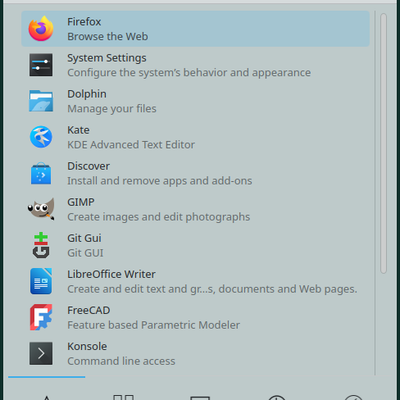The image size is (400, 400).
Task: Launch the Konsole terminal prompt icon
Action: (41, 353)
